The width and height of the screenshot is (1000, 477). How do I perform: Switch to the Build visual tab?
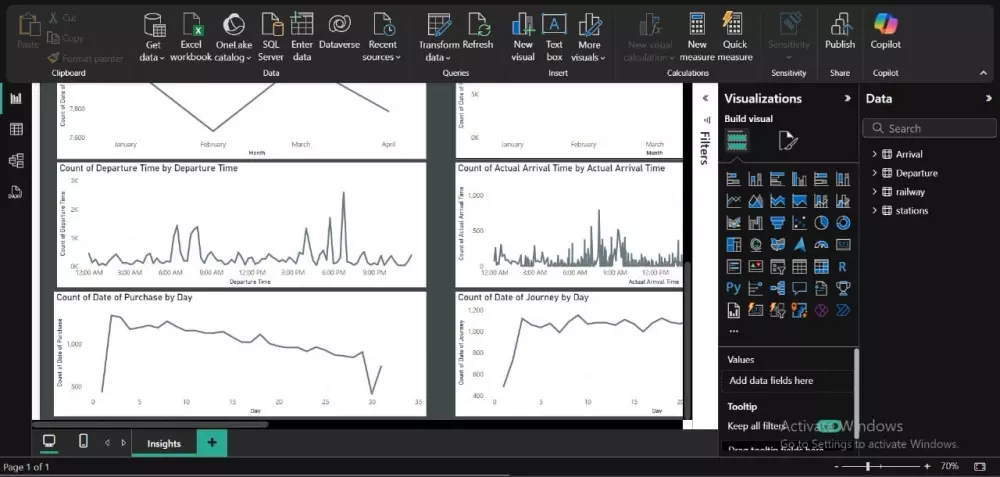tap(736, 140)
